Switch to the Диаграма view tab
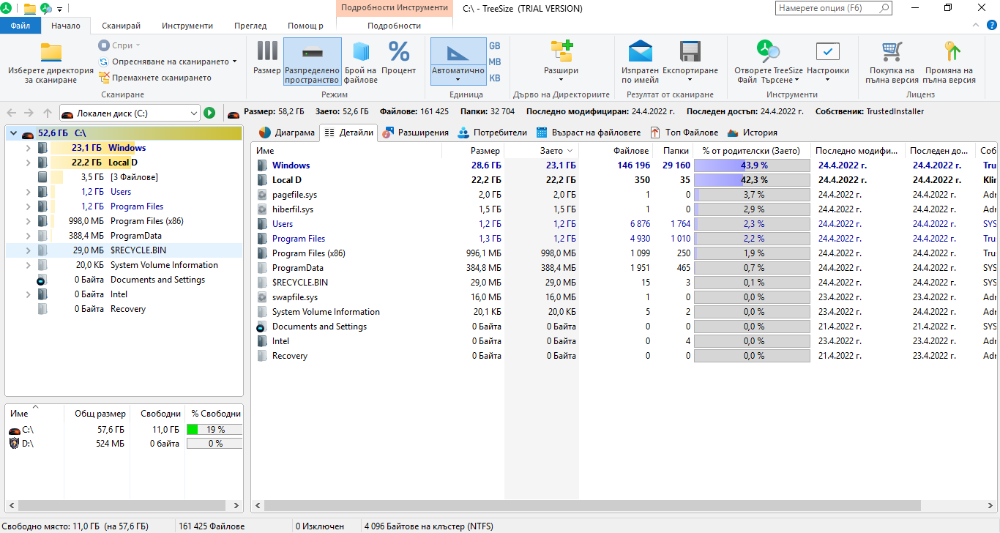The image size is (1000, 533). (x=287, y=133)
